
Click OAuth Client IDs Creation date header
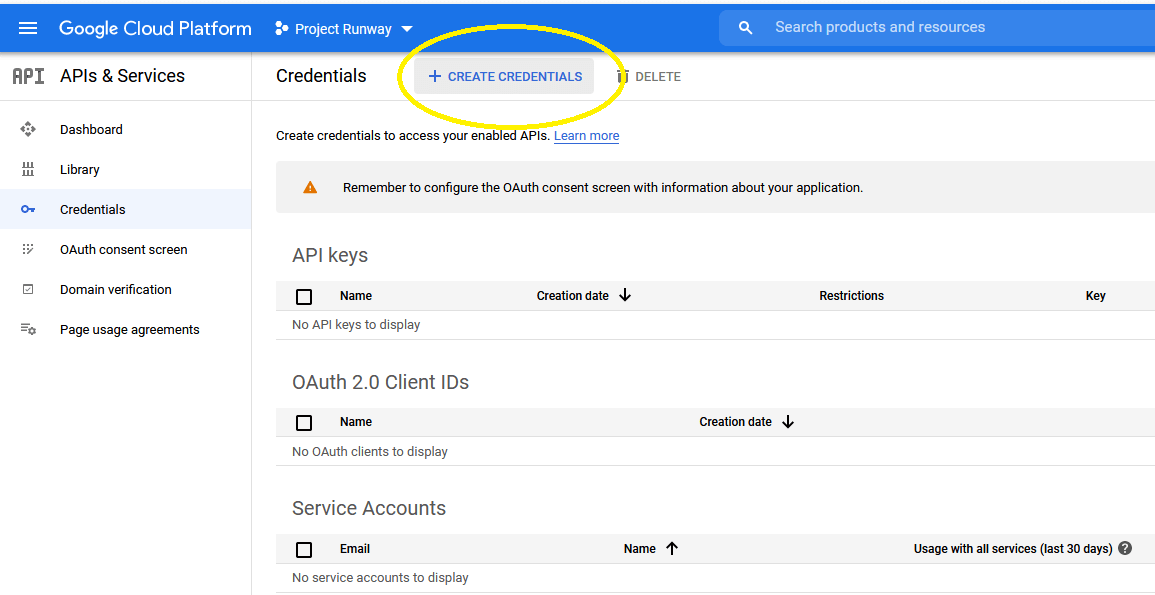(735, 422)
